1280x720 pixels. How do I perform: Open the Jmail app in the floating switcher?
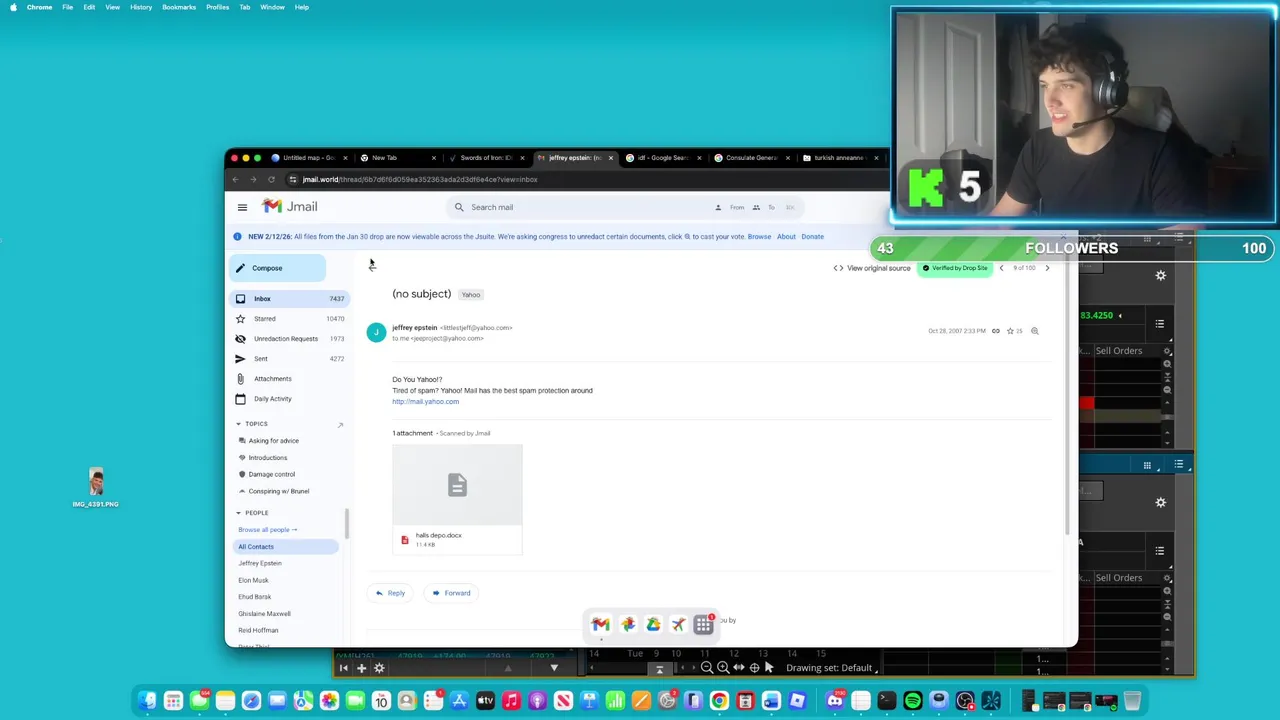coord(600,624)
